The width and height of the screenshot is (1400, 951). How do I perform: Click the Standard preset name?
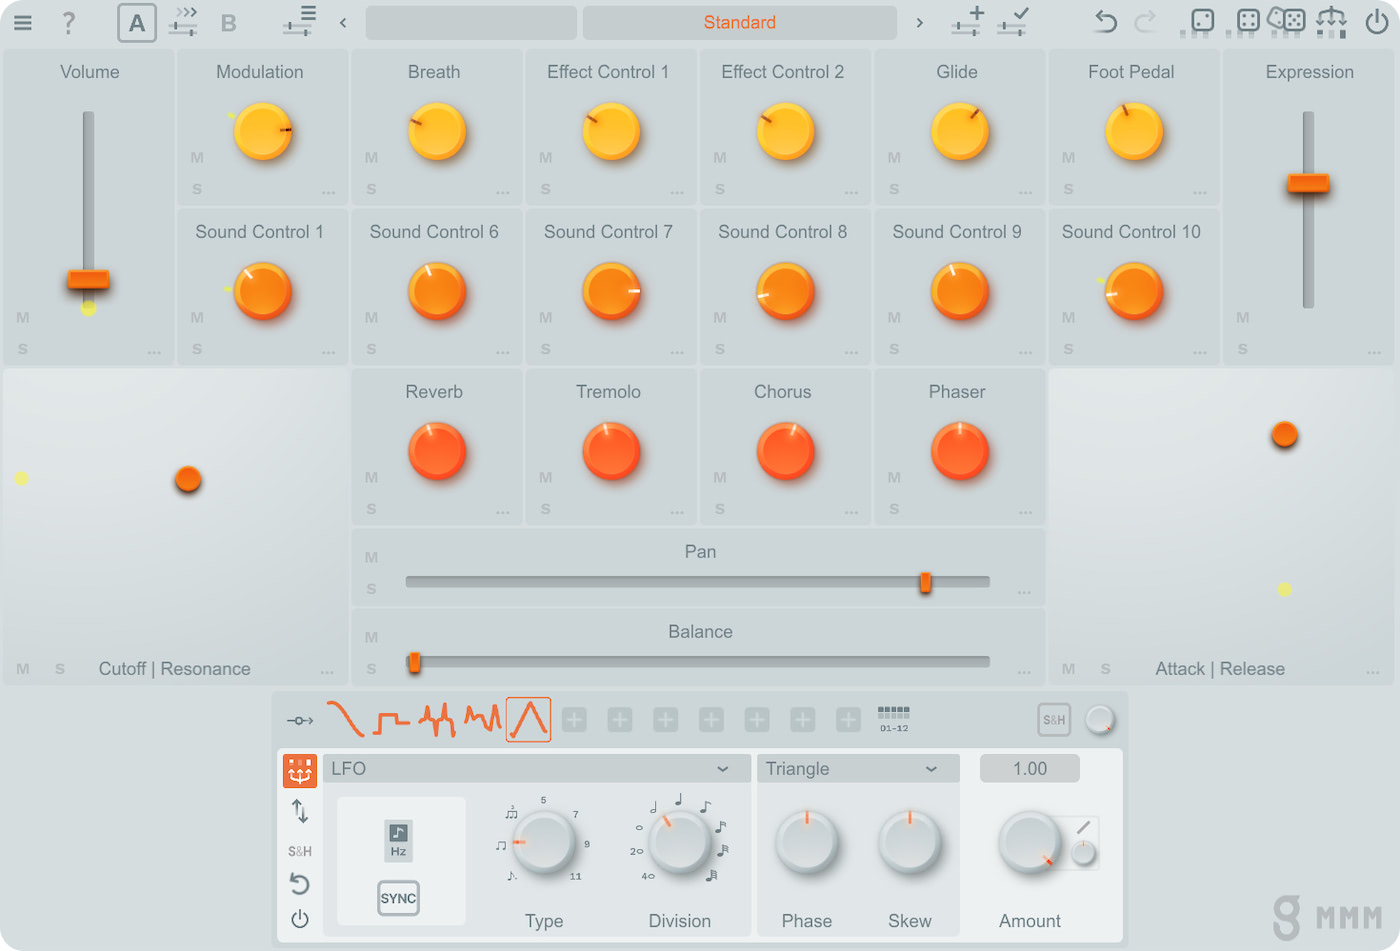click(740, 22)
